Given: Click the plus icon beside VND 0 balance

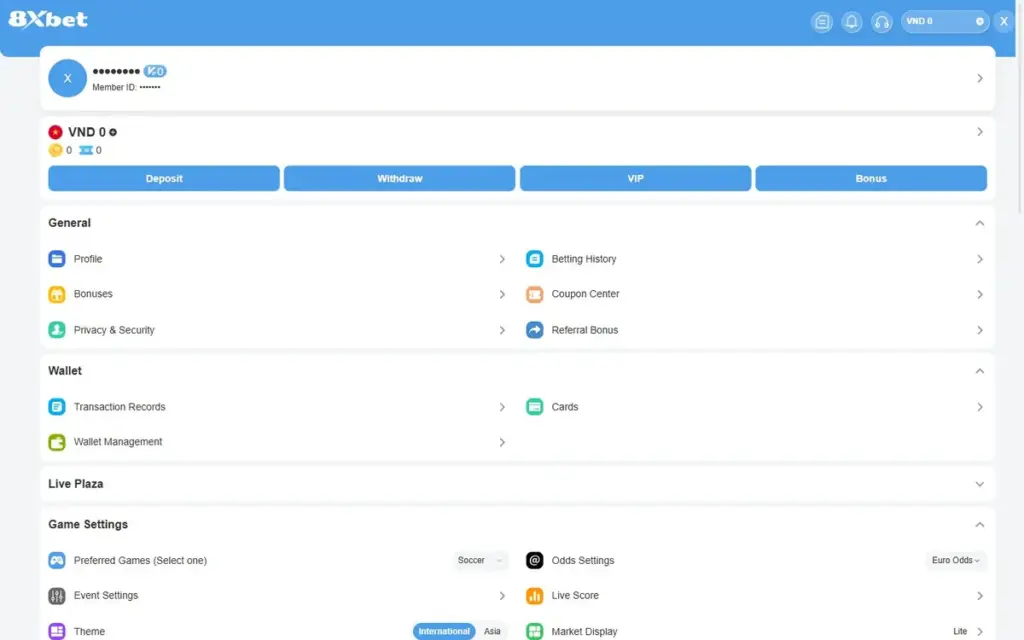Looking at the screenshot, I should pyautogui.click(x=113, y=133).
